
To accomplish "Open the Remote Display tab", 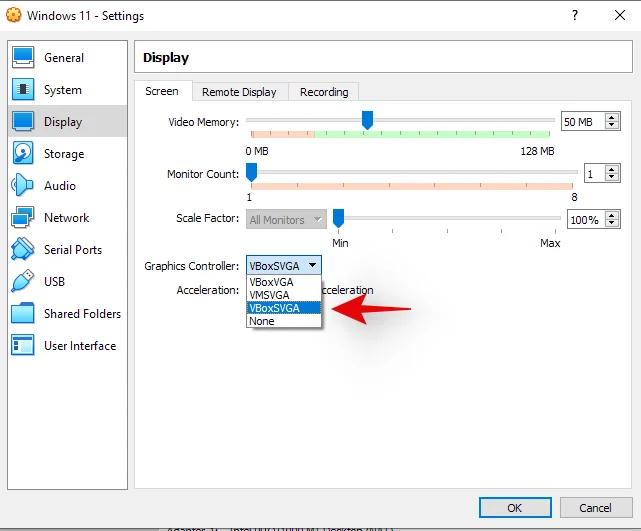I will coord(239,92).
